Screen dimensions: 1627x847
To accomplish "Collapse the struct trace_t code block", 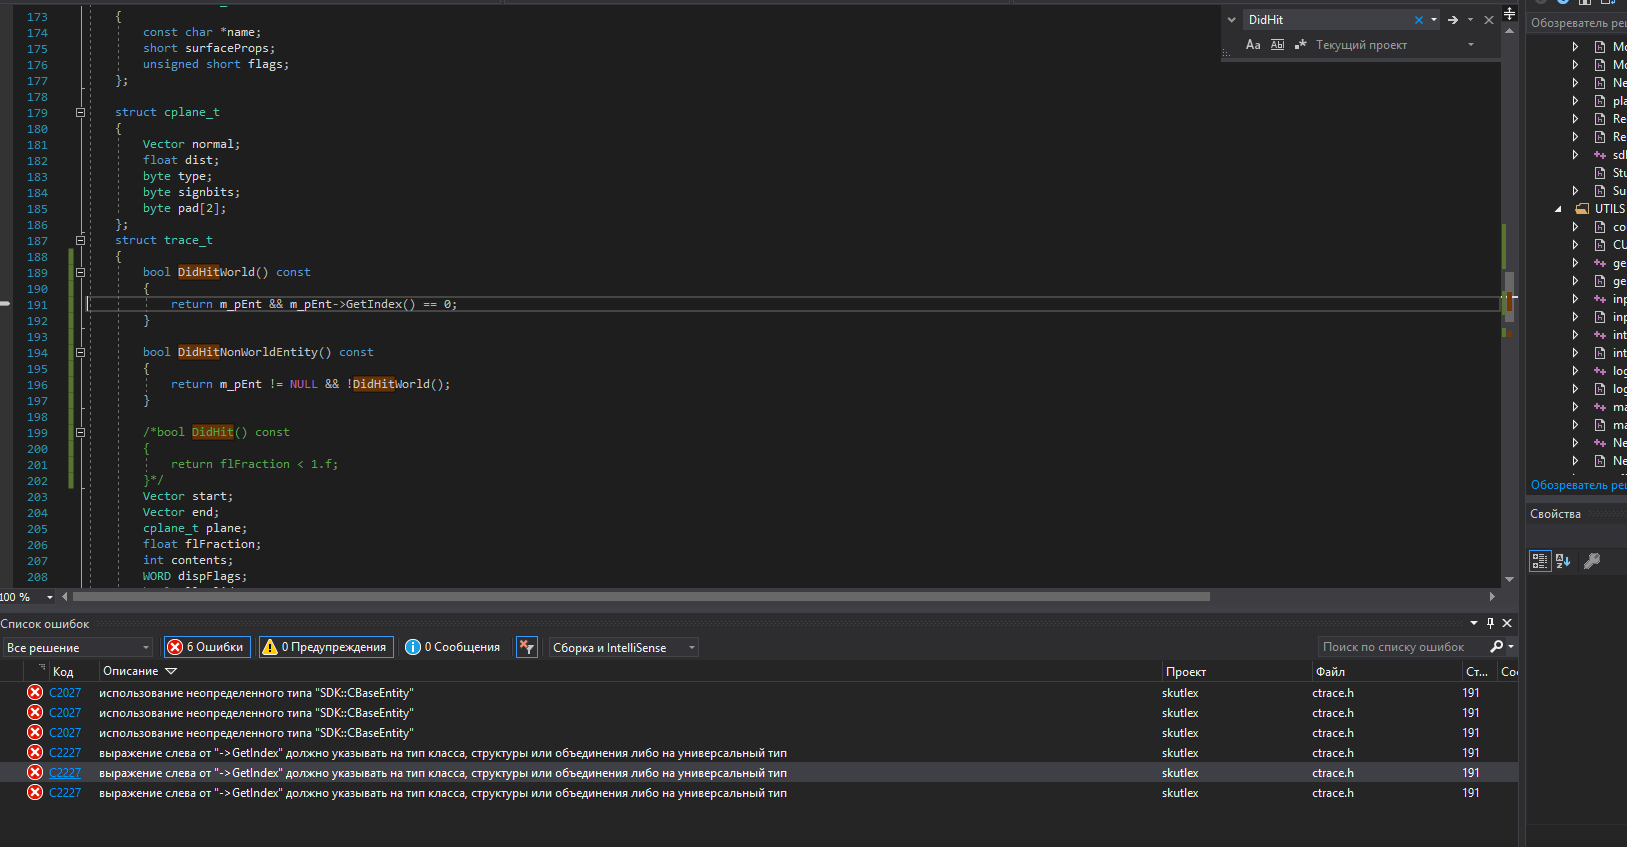I will 80,240.
